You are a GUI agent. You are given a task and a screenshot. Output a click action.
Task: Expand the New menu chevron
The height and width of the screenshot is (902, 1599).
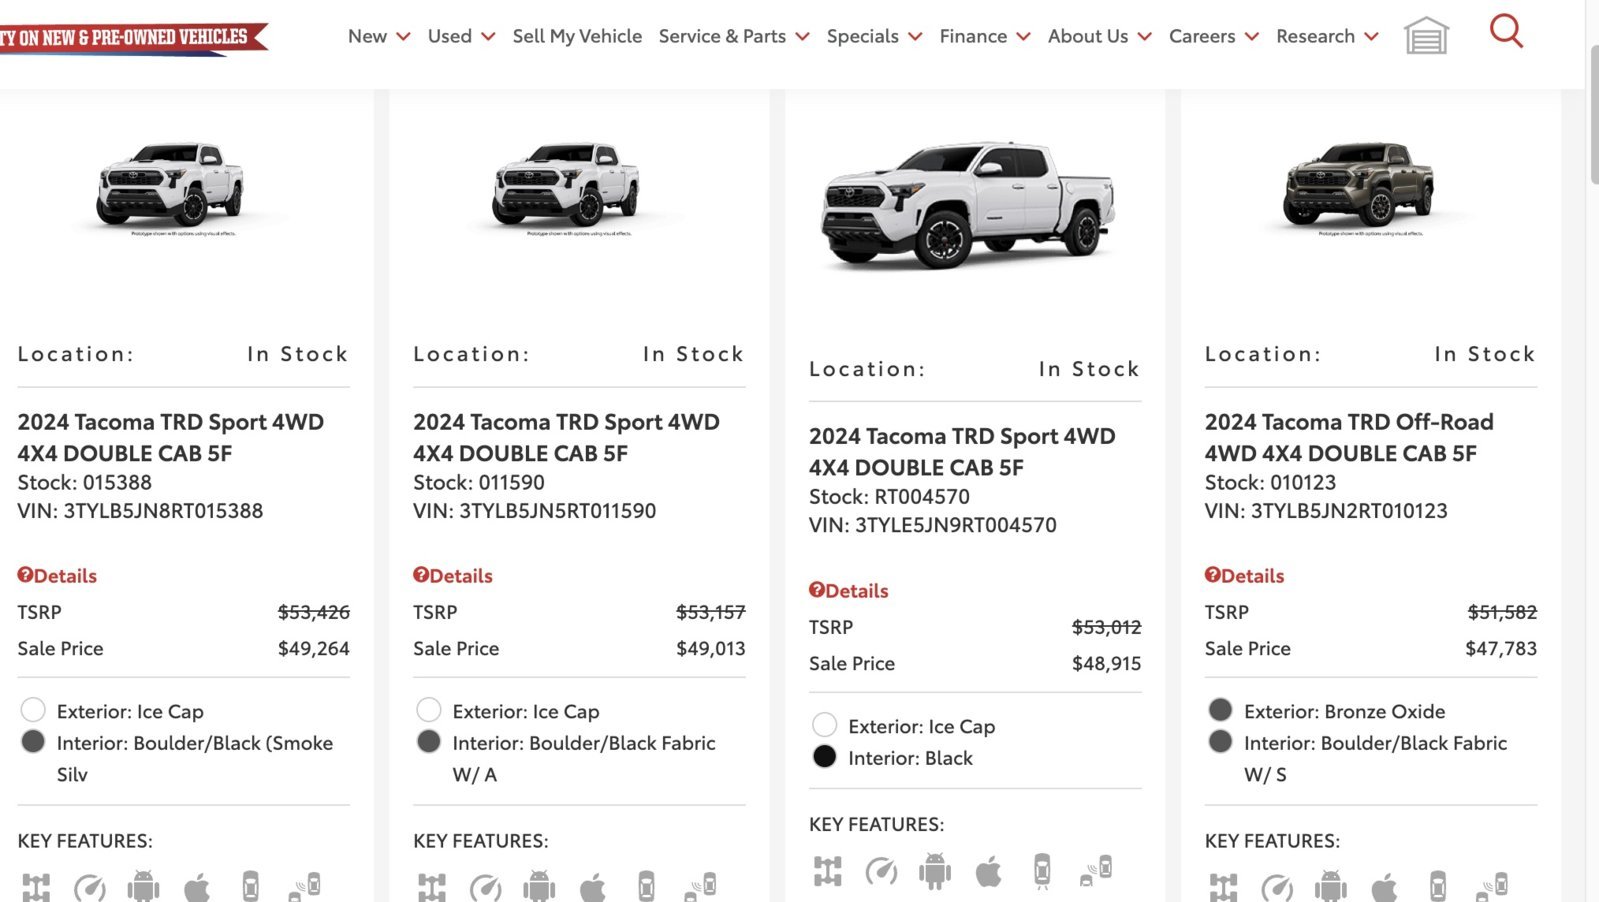pyautogui.click(x=403, y=37)
